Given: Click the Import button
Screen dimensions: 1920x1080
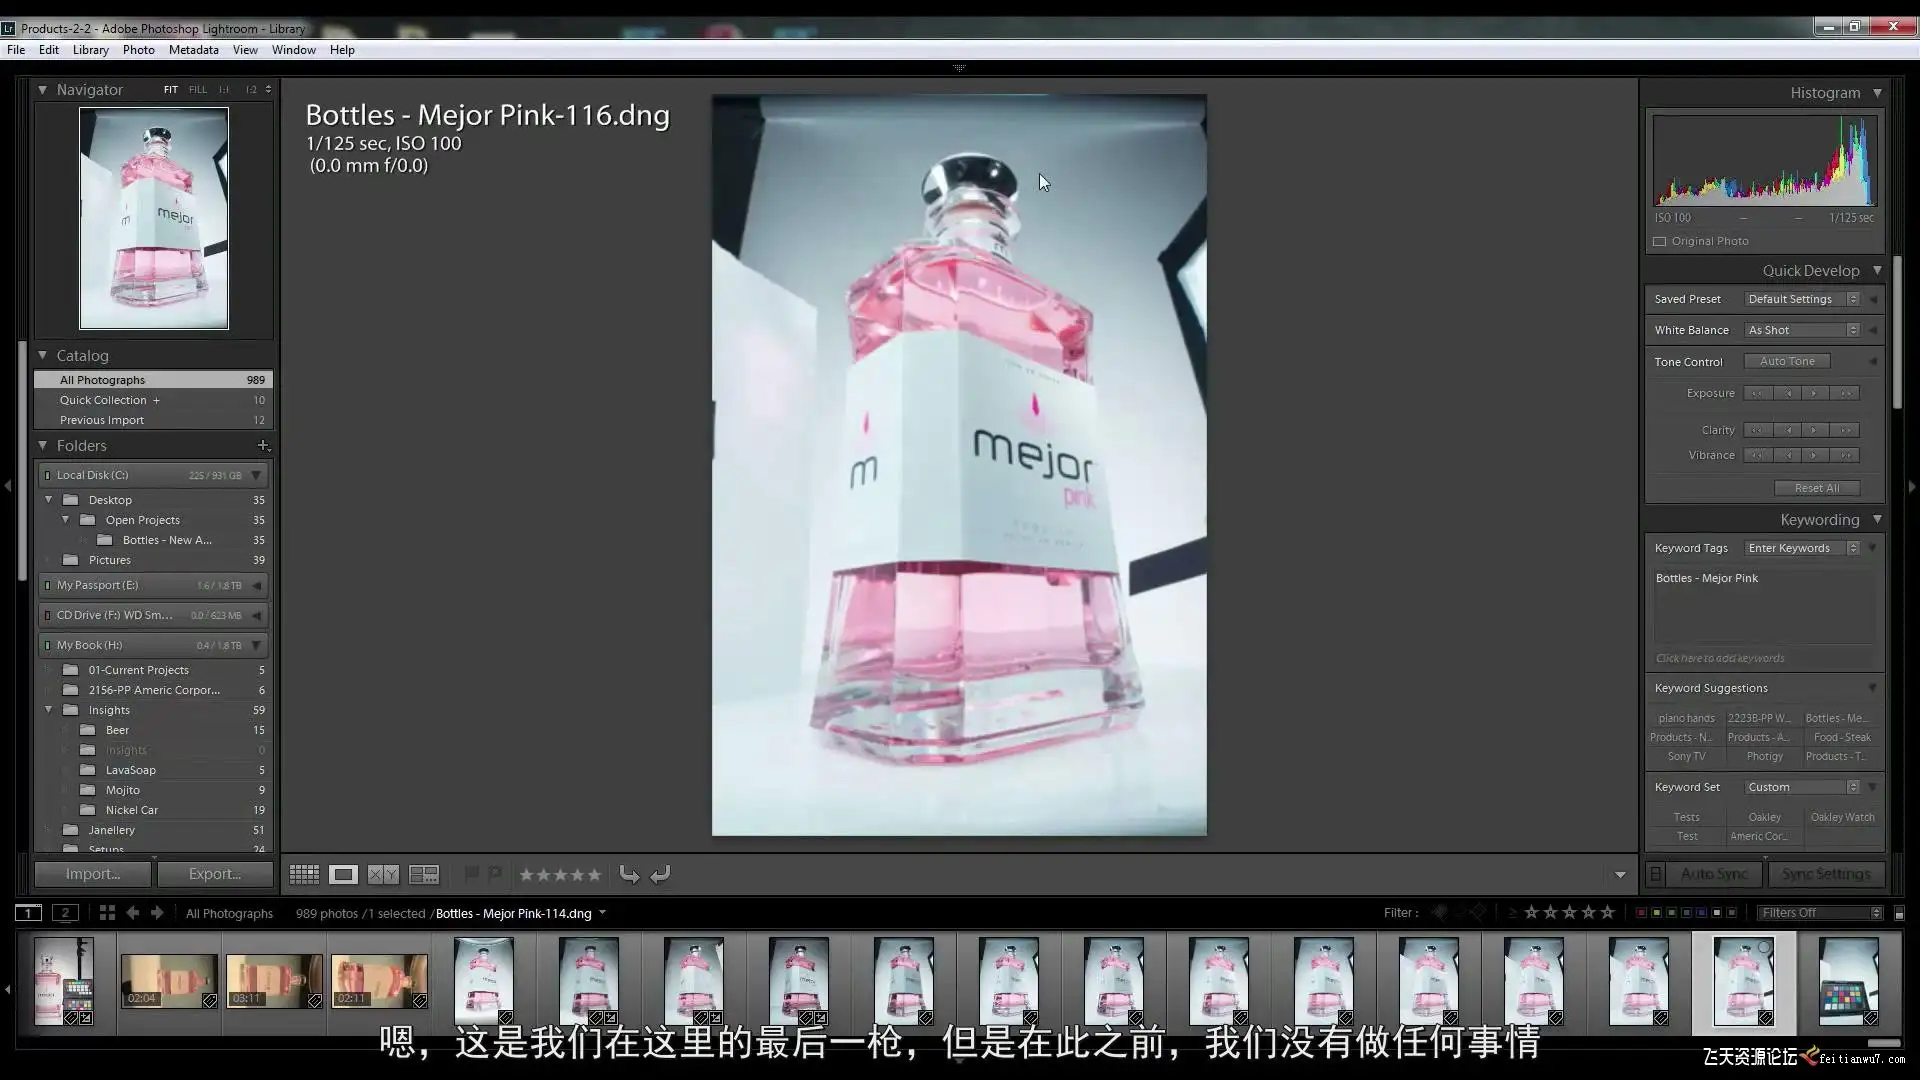Looking at the screenshot, I should pyautogui.click(x=93, y=874).
